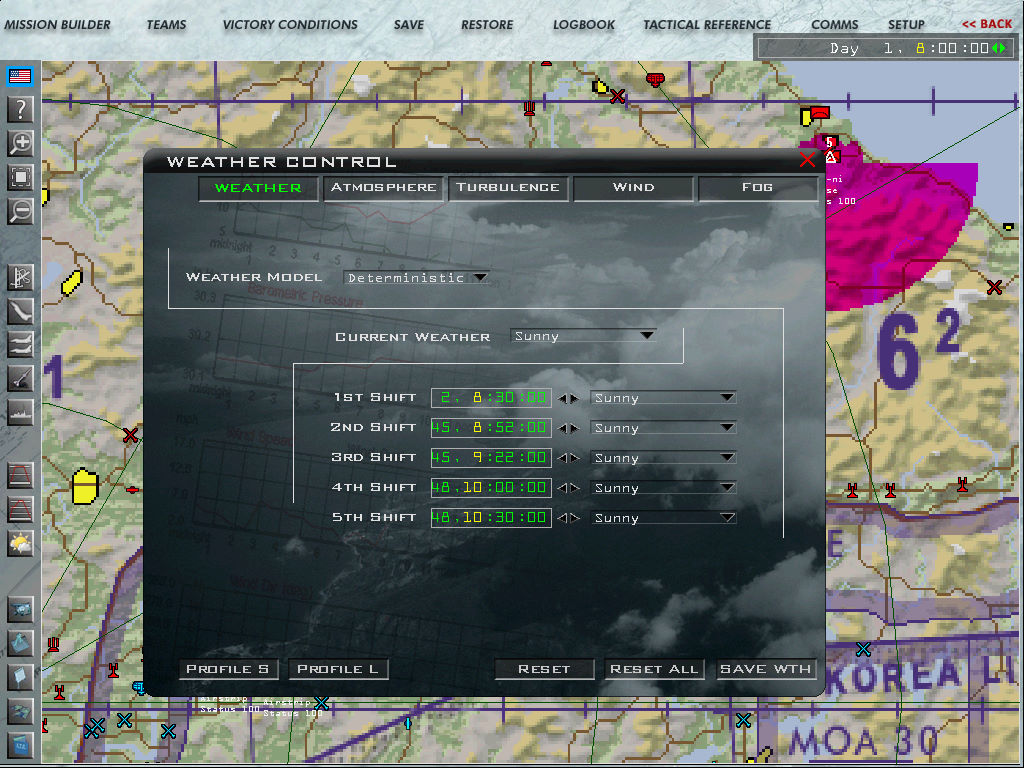Image resolution: width=1024 pixels, height=768 pixels.
Task: Click the US flag team icon
Action: (x=20, y=76)
